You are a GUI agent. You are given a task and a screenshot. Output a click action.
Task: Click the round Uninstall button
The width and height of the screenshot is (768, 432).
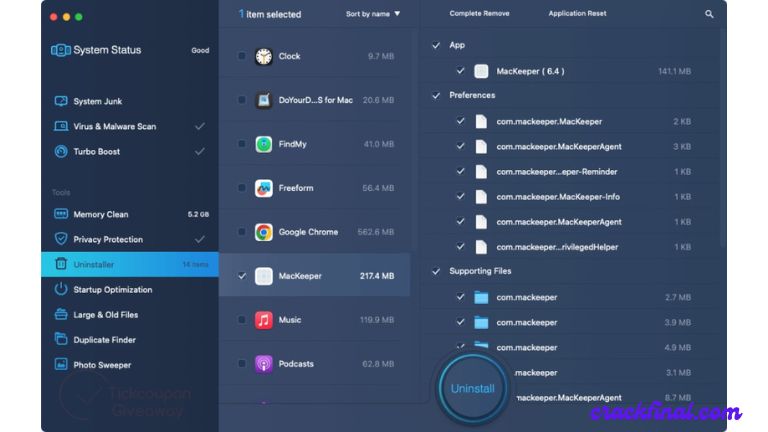(x=472, y=388)
